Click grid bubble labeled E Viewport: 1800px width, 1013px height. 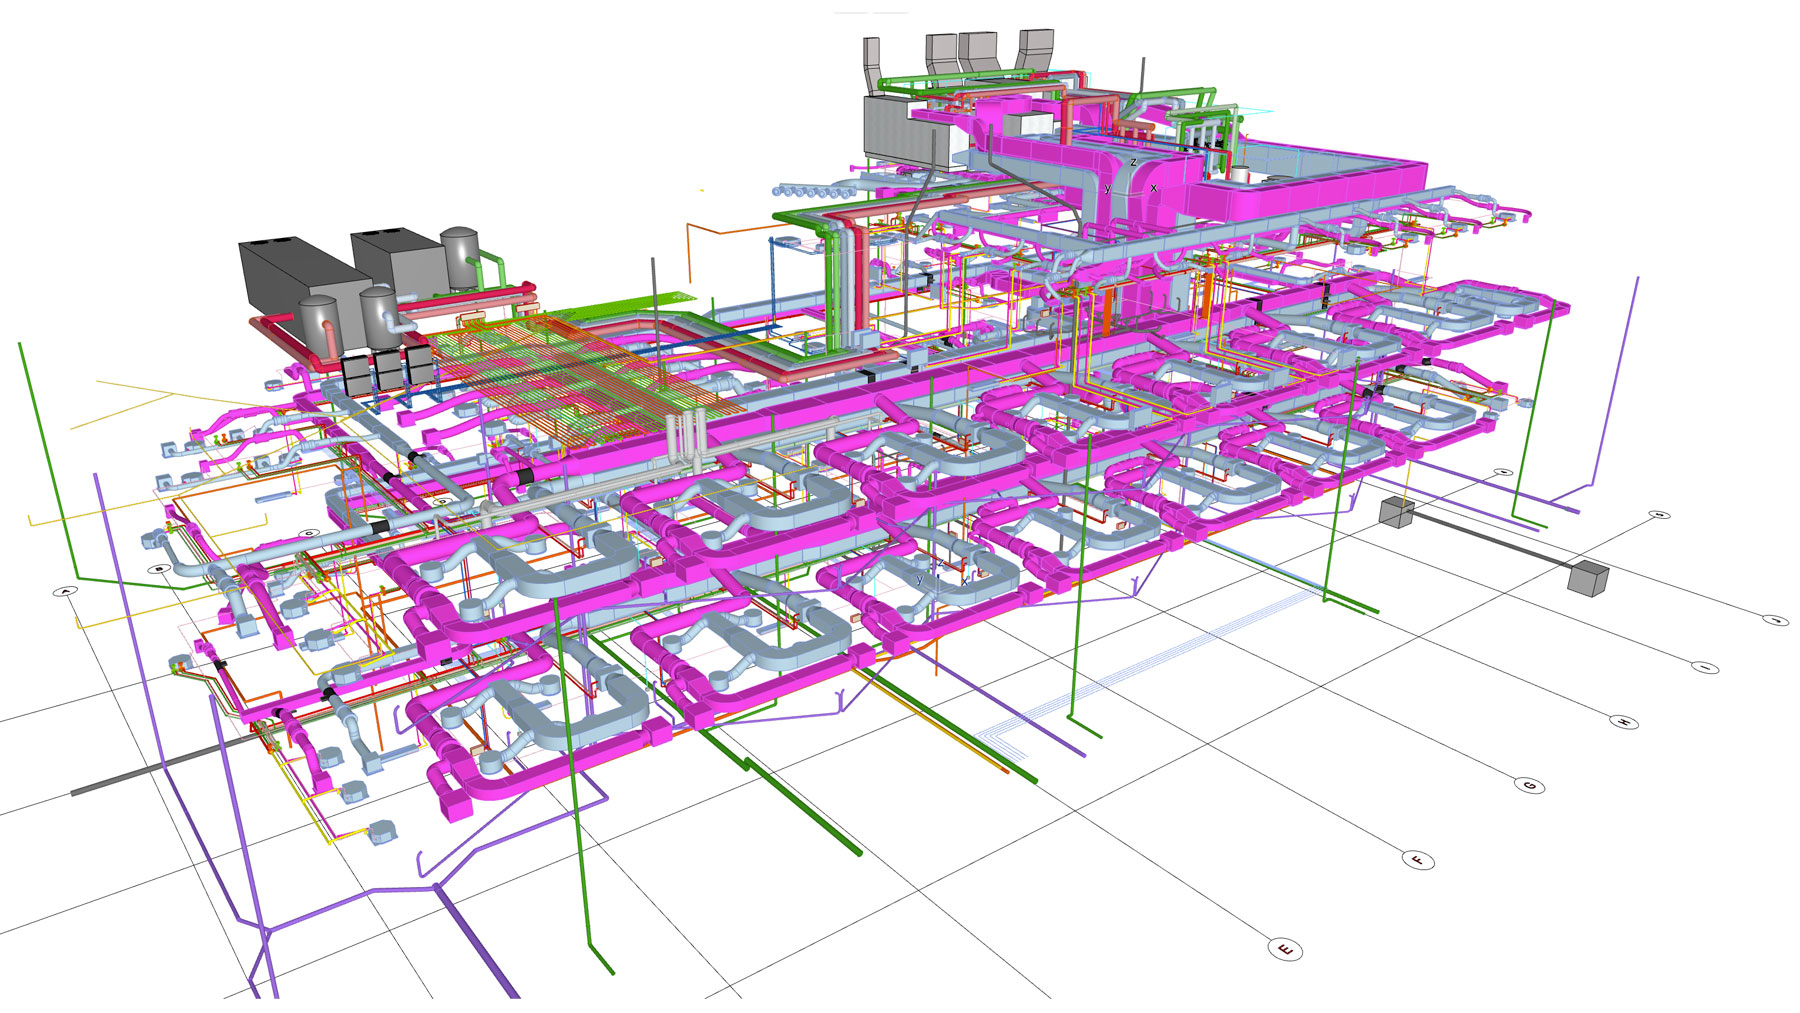click(x=1286, y=949)
